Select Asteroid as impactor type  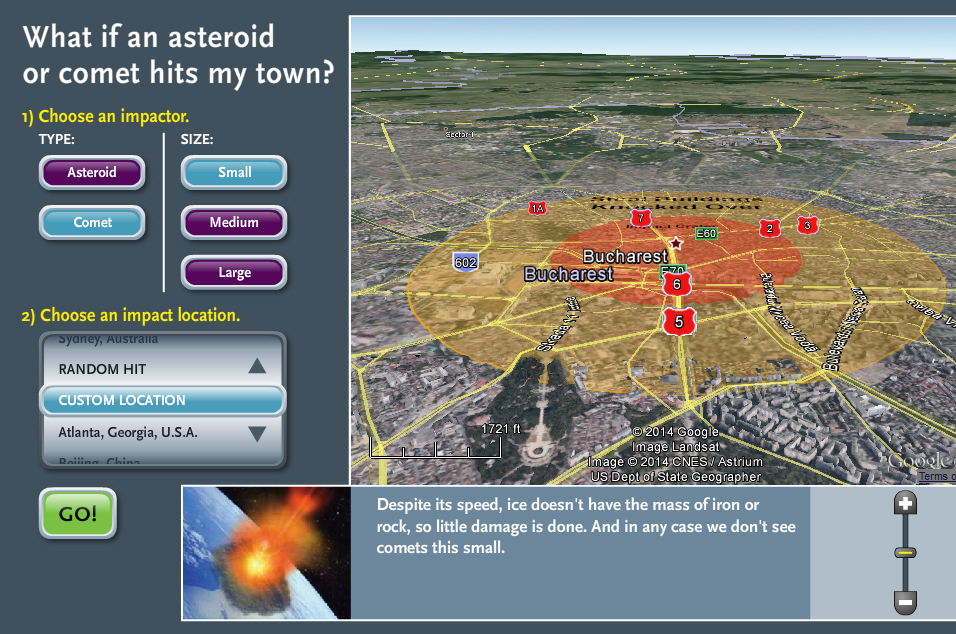coord(92,173)
